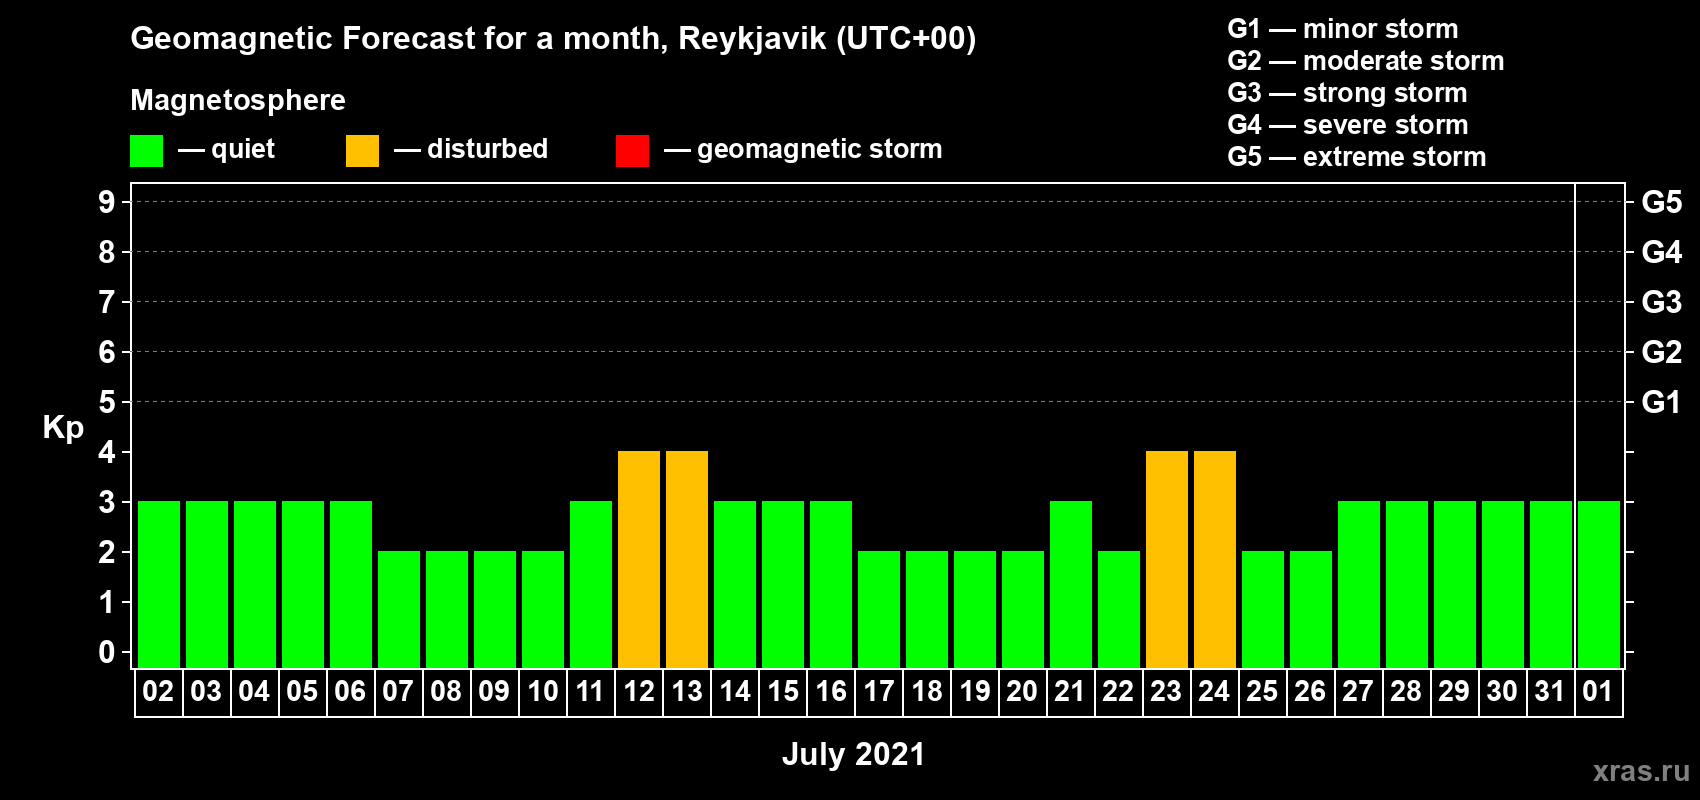
Task: Select the orange bar above date 12
Action: point(639,559)
